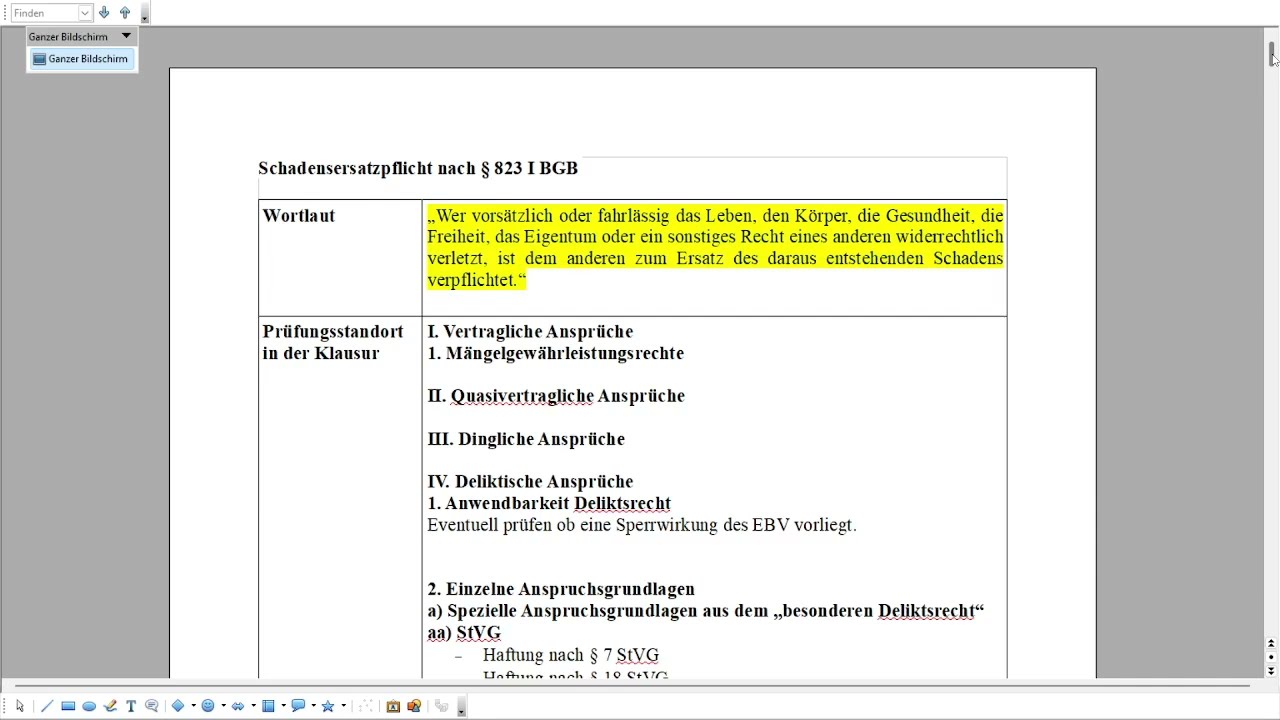Expand the stars shapes dropdown arrow
This screenshot has height=720, width=1280.
343,706
